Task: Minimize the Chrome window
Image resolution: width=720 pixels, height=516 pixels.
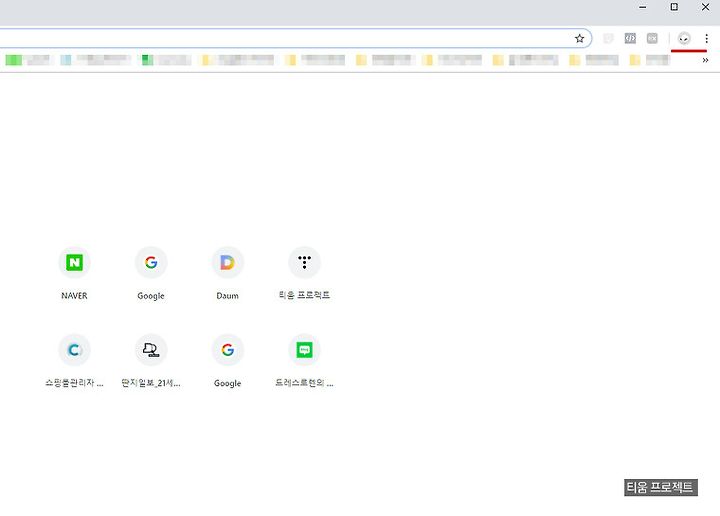Action: point(642,7)
